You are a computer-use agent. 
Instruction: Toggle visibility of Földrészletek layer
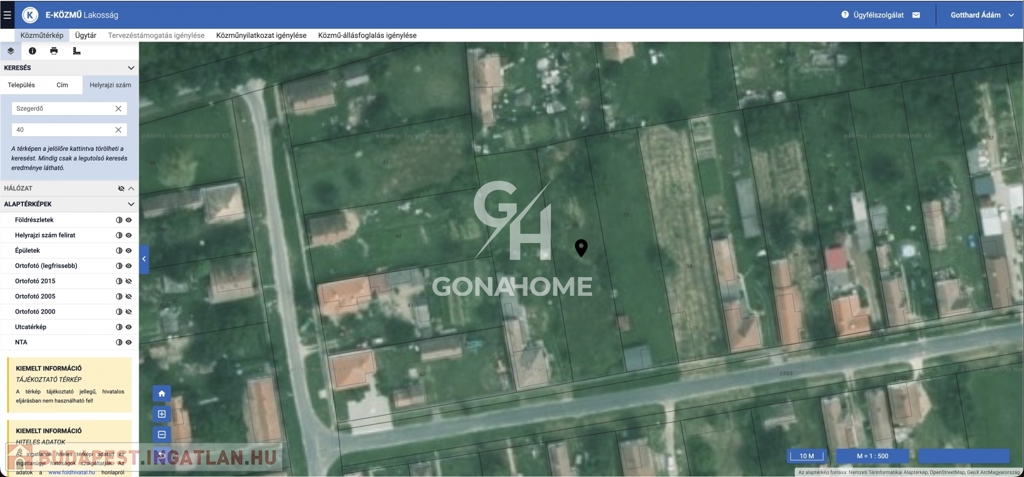129,220
